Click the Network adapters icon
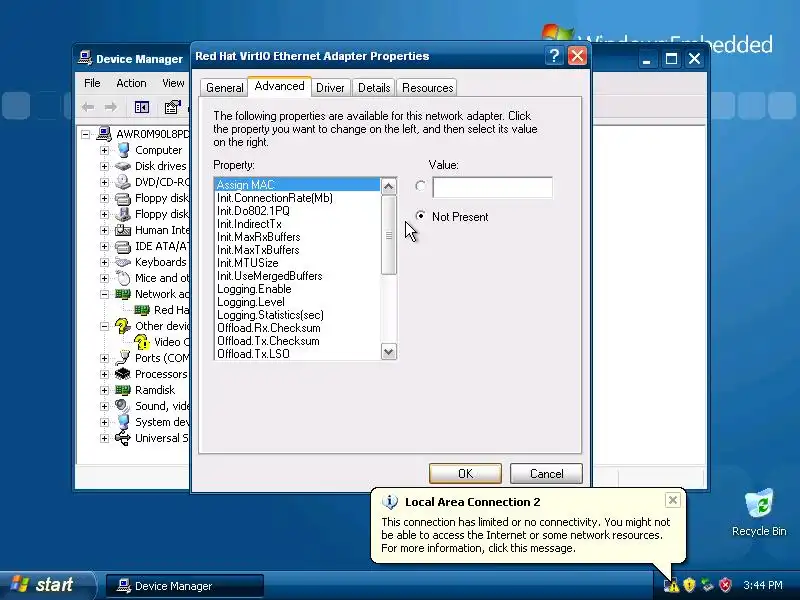The width and height of the screenshot is (800, 600). click(123, 294)
